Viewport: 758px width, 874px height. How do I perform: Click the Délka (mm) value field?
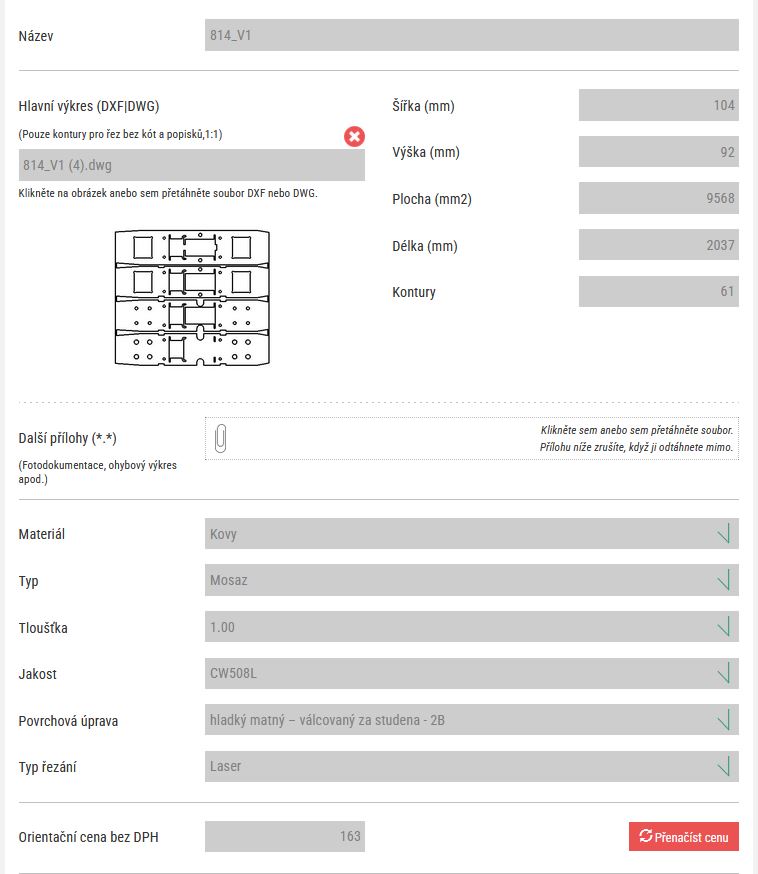tap(658, 245)
